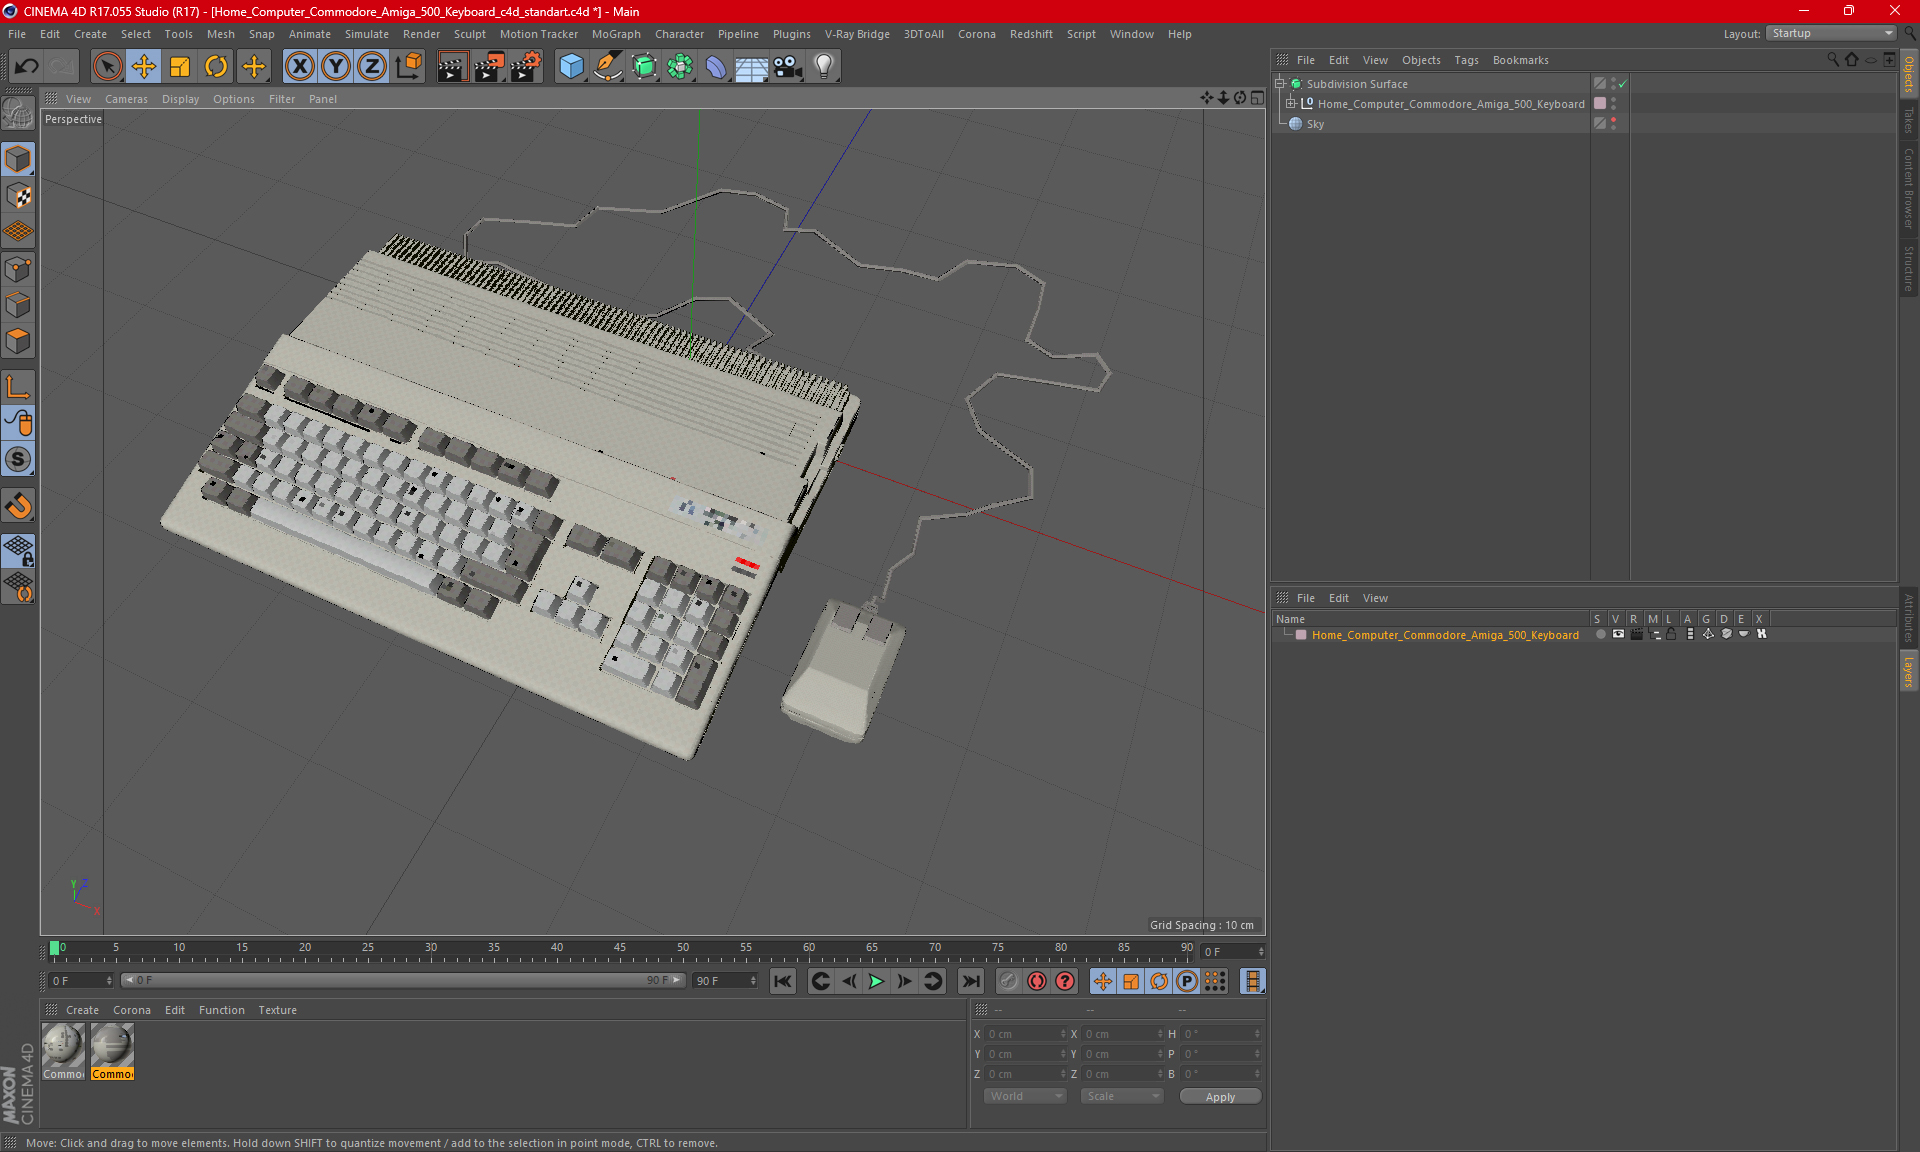1920x1152 pixels.
Task: Open the Sculpt menu
Action: (x=469, y=34)
